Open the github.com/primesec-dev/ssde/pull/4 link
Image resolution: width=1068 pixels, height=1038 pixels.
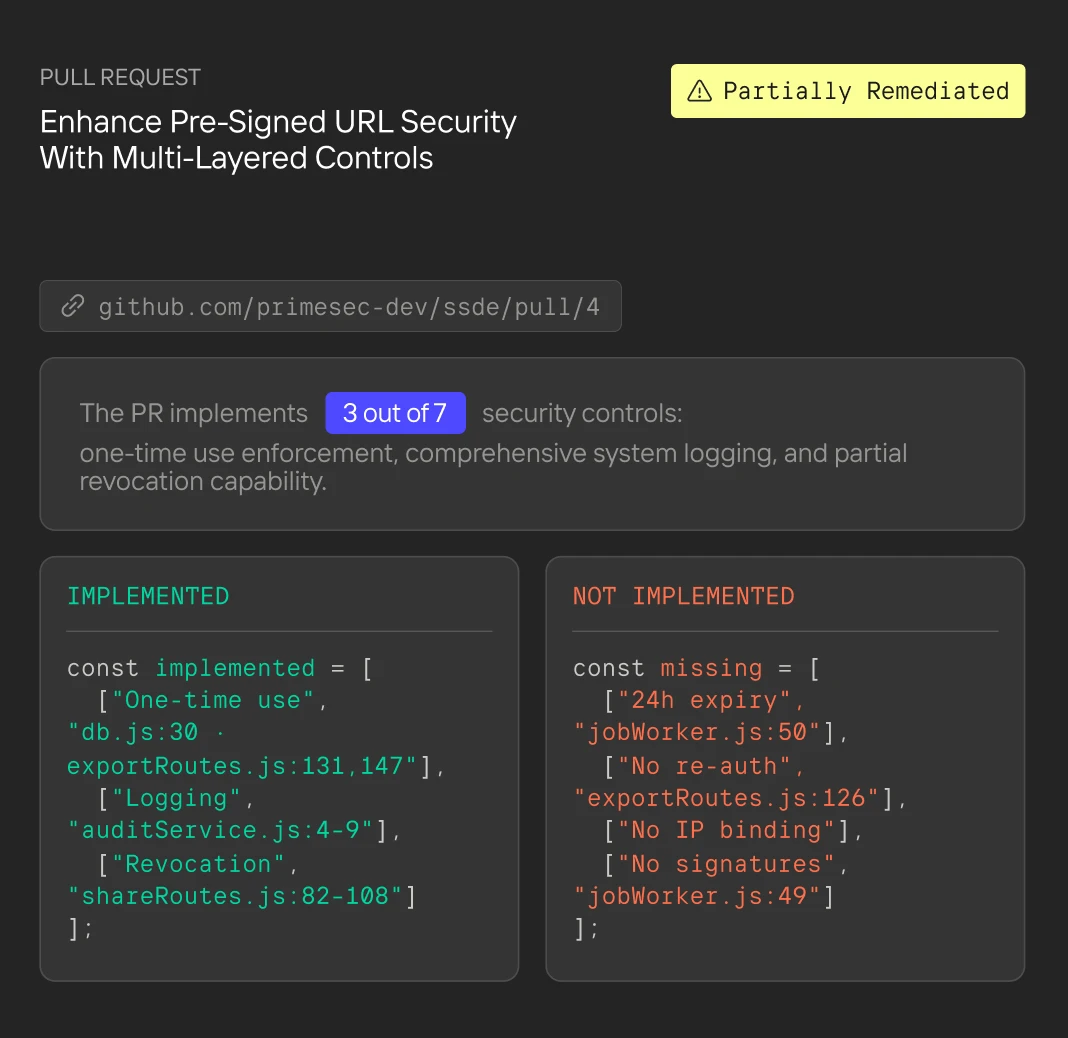tap(330, 306)
